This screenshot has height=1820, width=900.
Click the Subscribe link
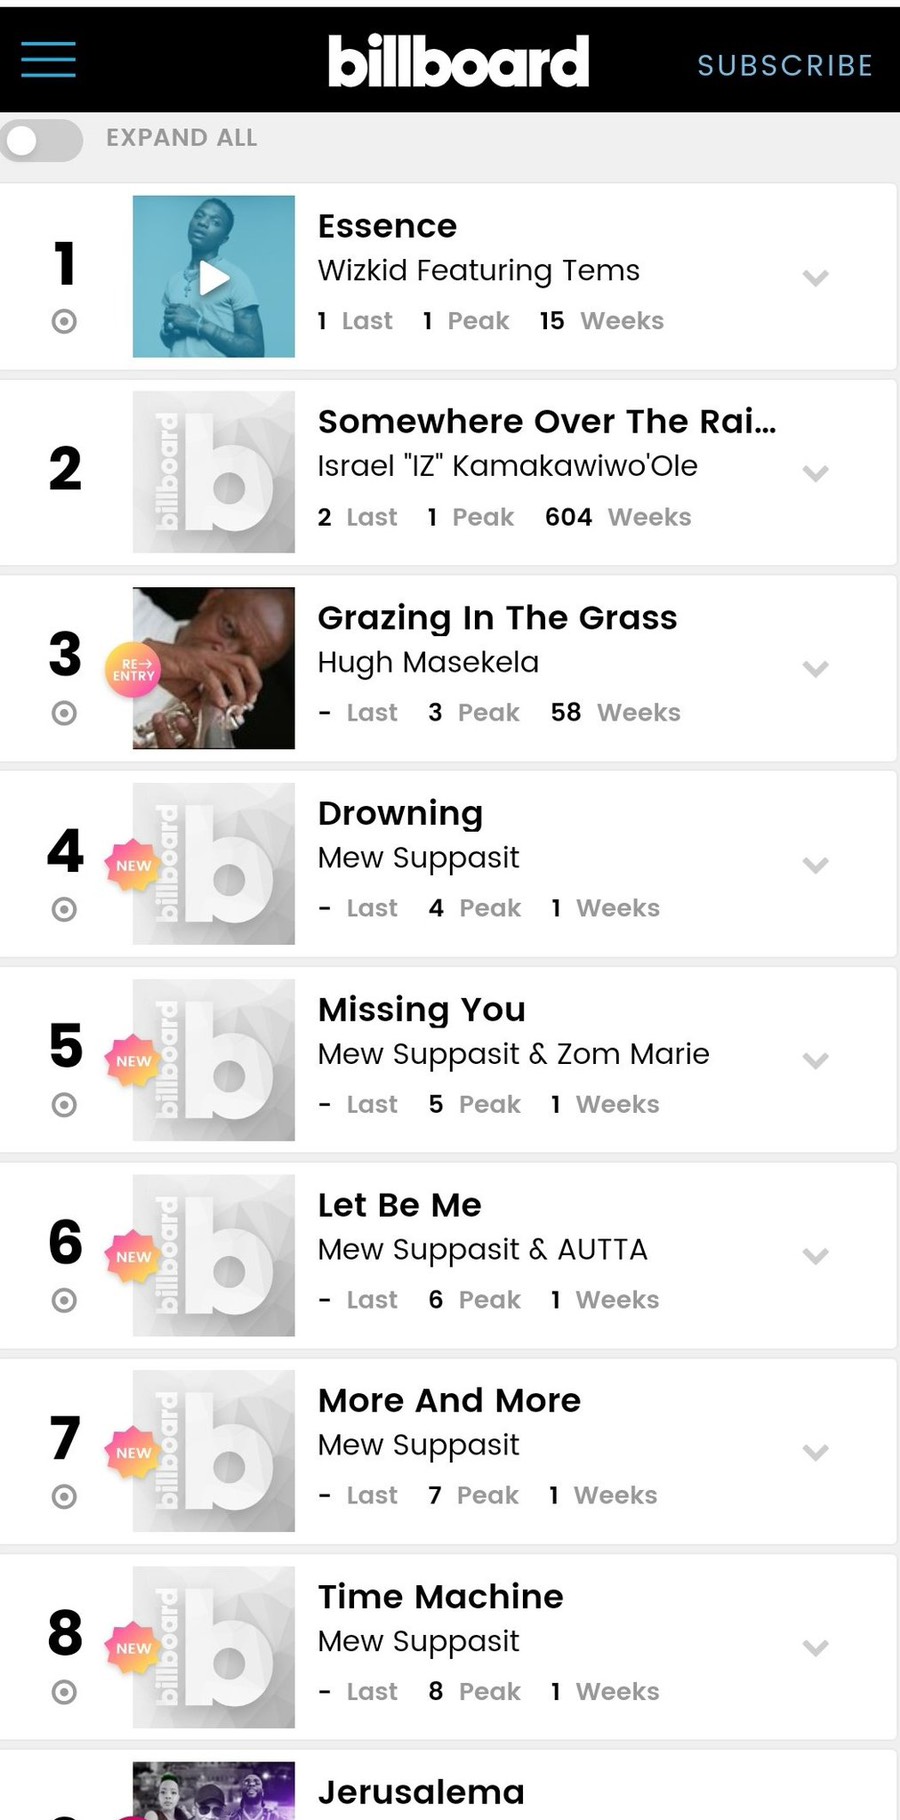click(785, 66)
